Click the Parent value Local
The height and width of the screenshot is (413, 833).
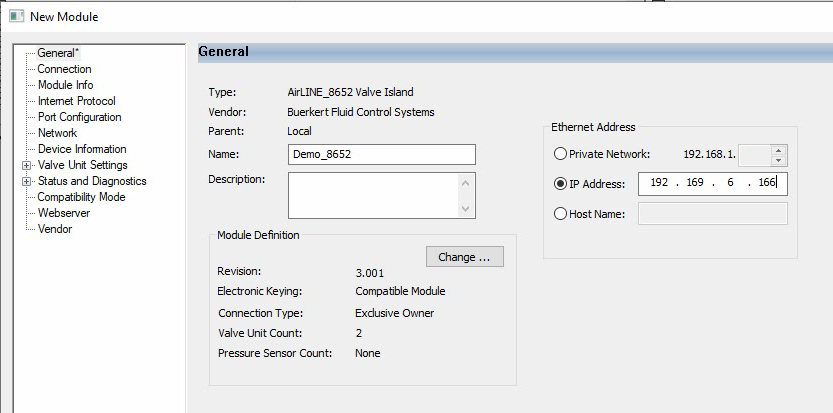click(x=299, y=131)
